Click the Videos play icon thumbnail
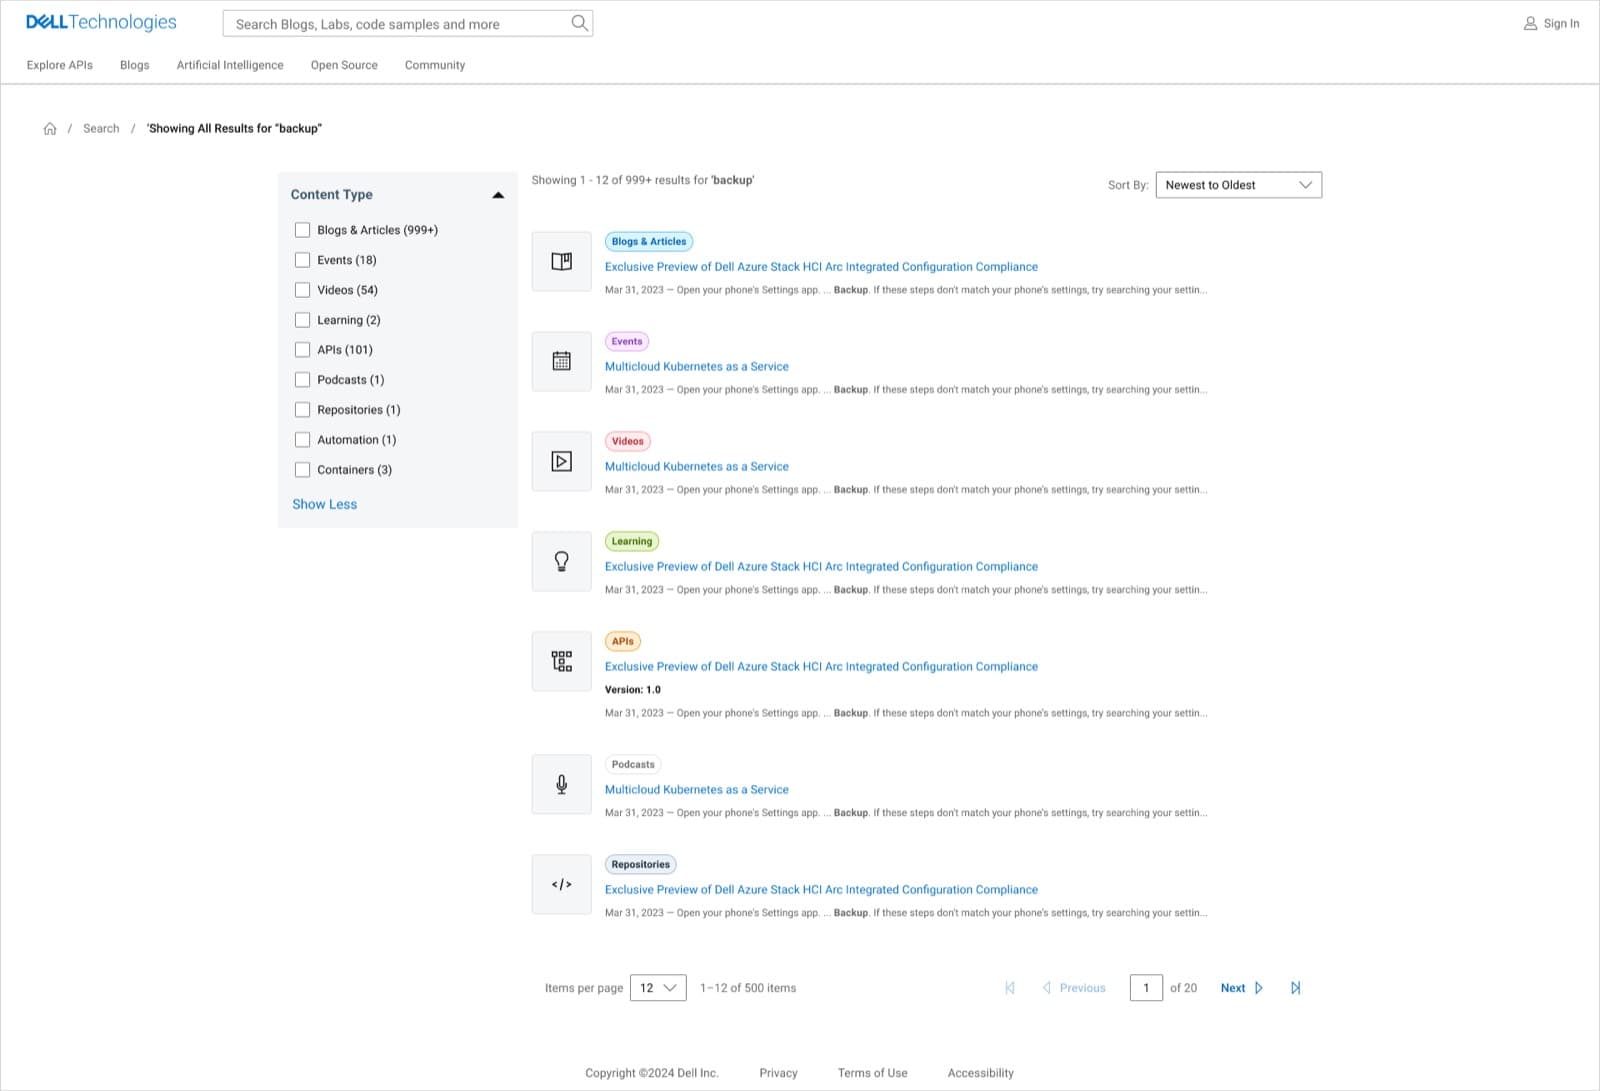 (562, 461)
